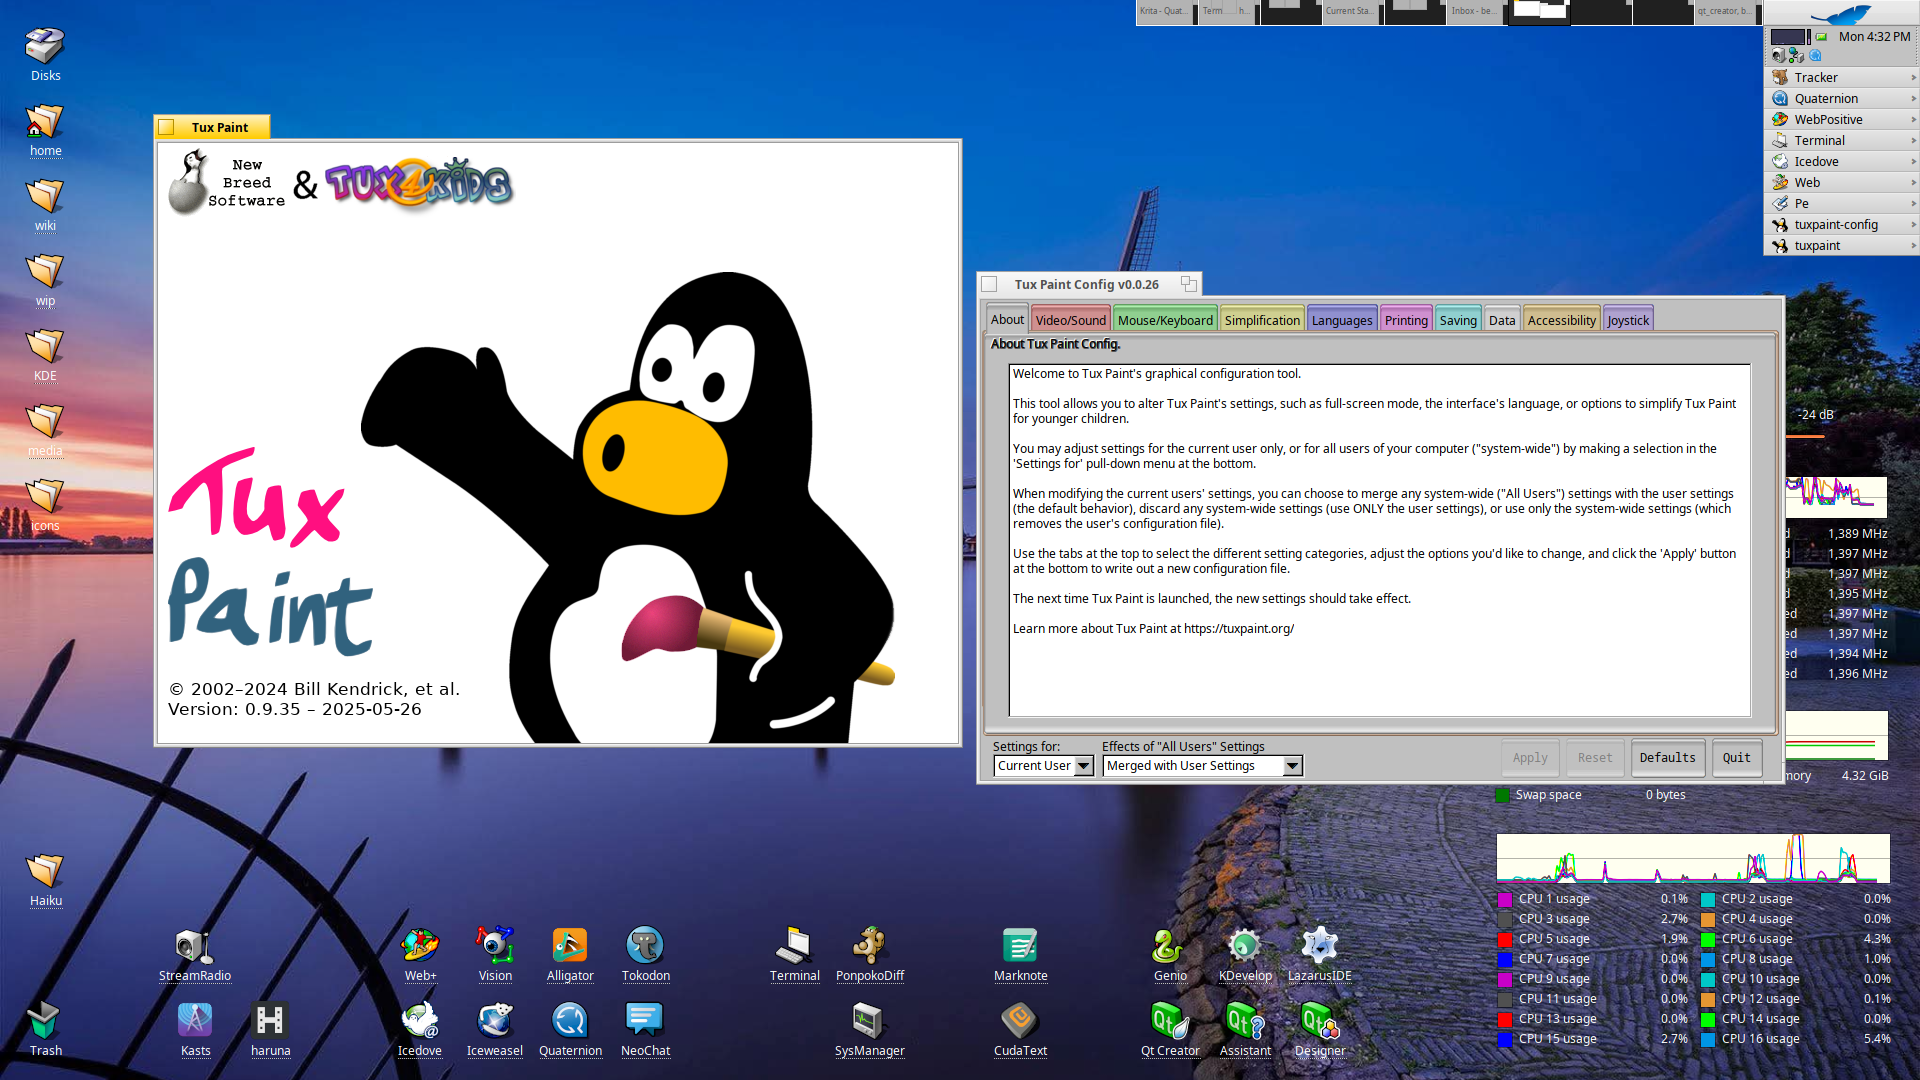Click the Quit button
This screenshot has width=1920, height=1080.
(1736, 758)
